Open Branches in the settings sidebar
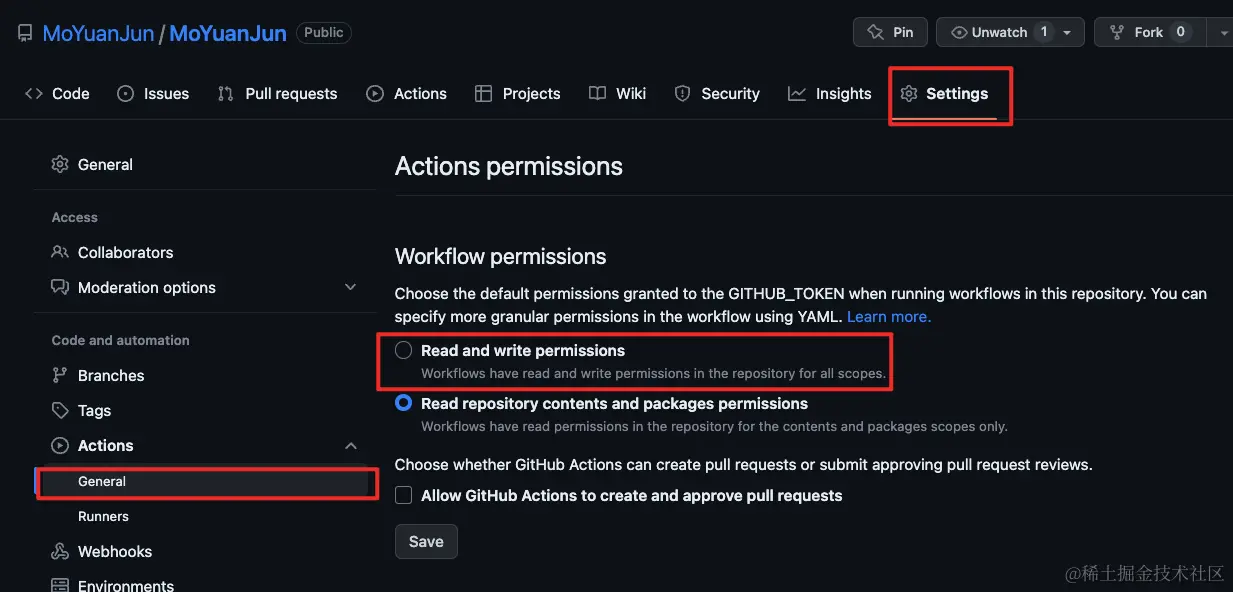The height and width of the screenshot is (592, 1233). (111, 376)
